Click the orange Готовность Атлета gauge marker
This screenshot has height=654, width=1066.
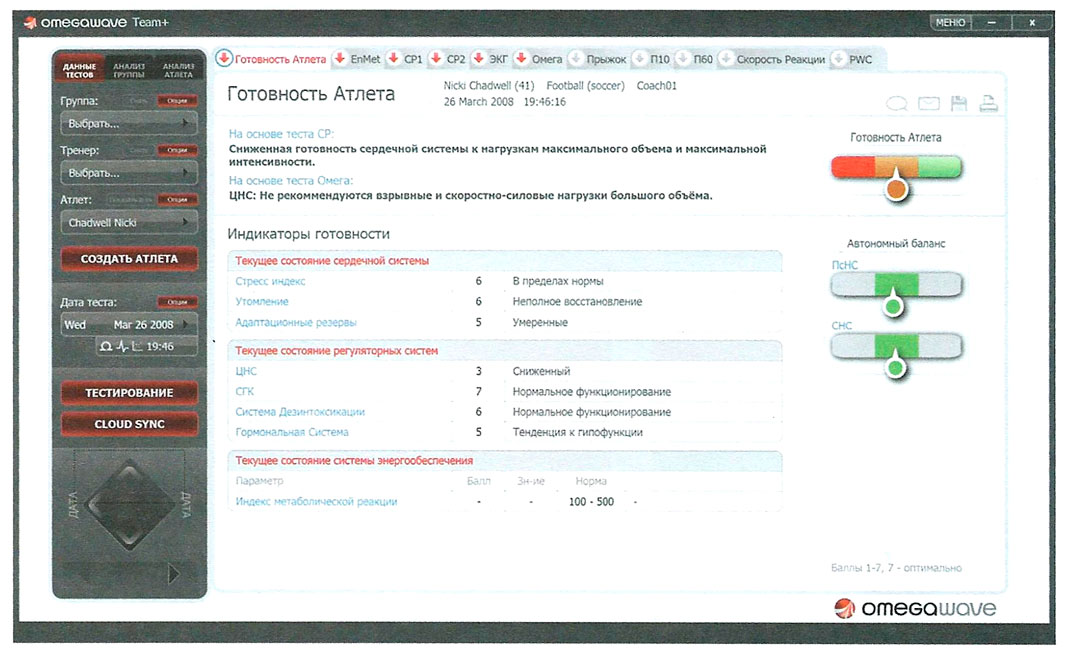[897, 187]
